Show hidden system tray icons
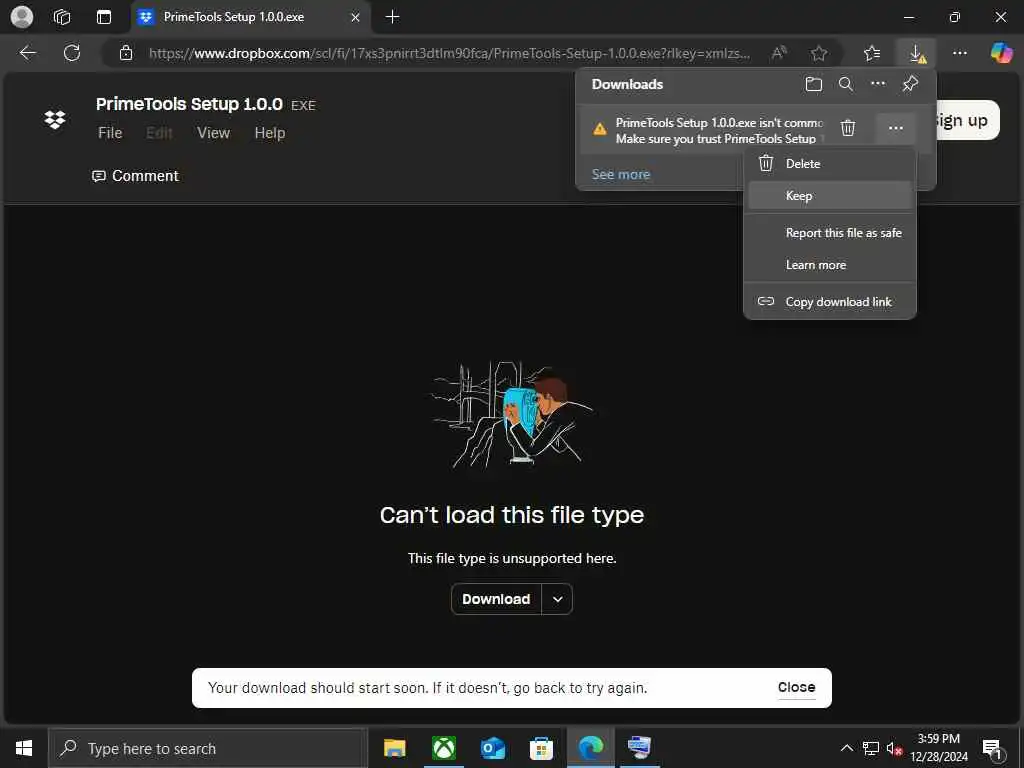 (x=846, y=748)
